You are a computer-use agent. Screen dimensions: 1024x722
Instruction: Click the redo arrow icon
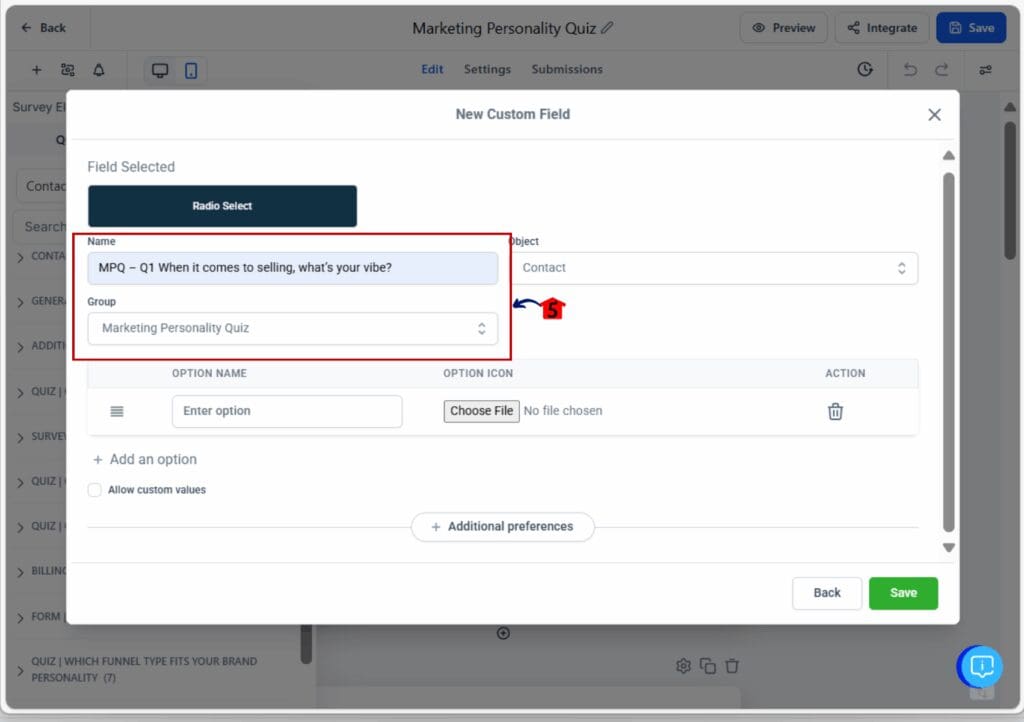(x=941, y=70)
